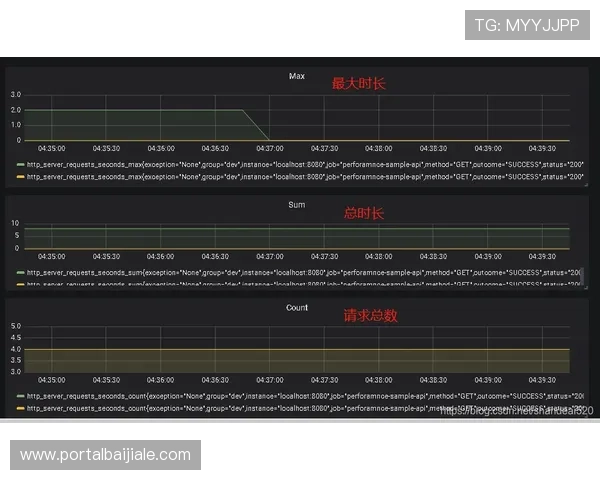This screenshot has width=600, height=480.
Task: Click 2.0 value on Max y-axis
Action: 16,110
